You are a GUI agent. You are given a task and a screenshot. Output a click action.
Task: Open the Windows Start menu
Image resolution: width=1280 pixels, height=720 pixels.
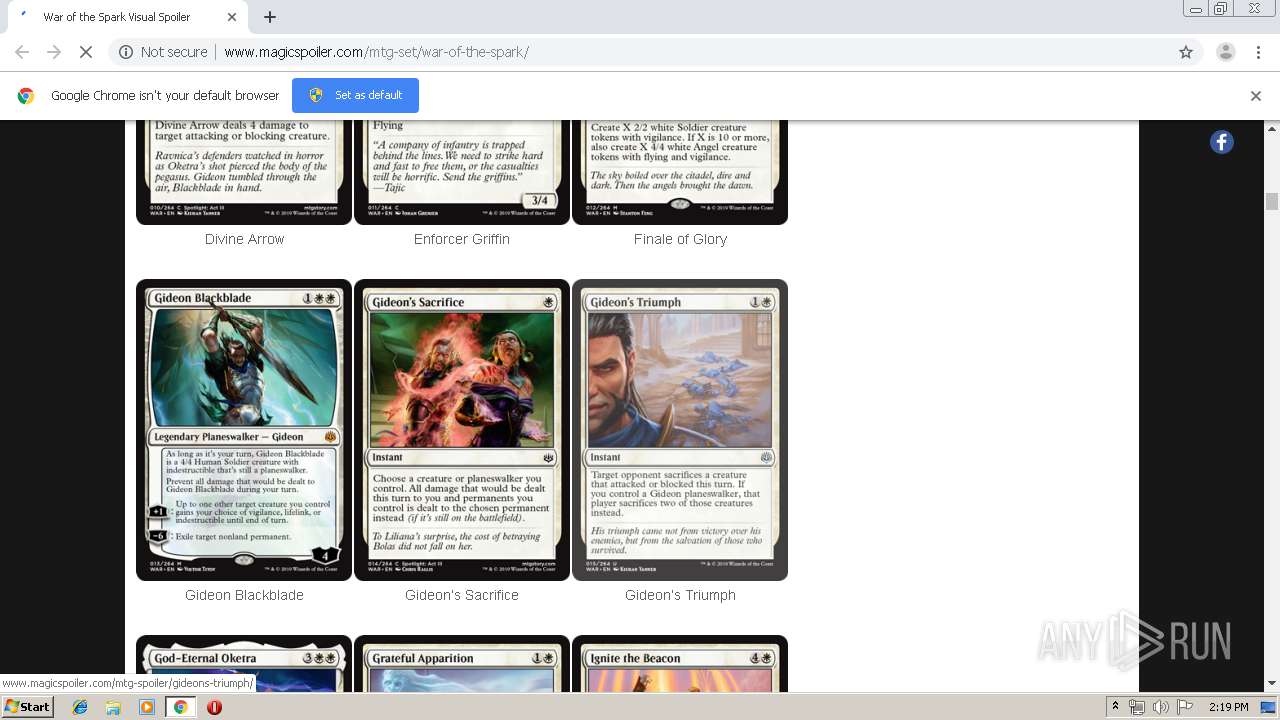pos(27,707)
